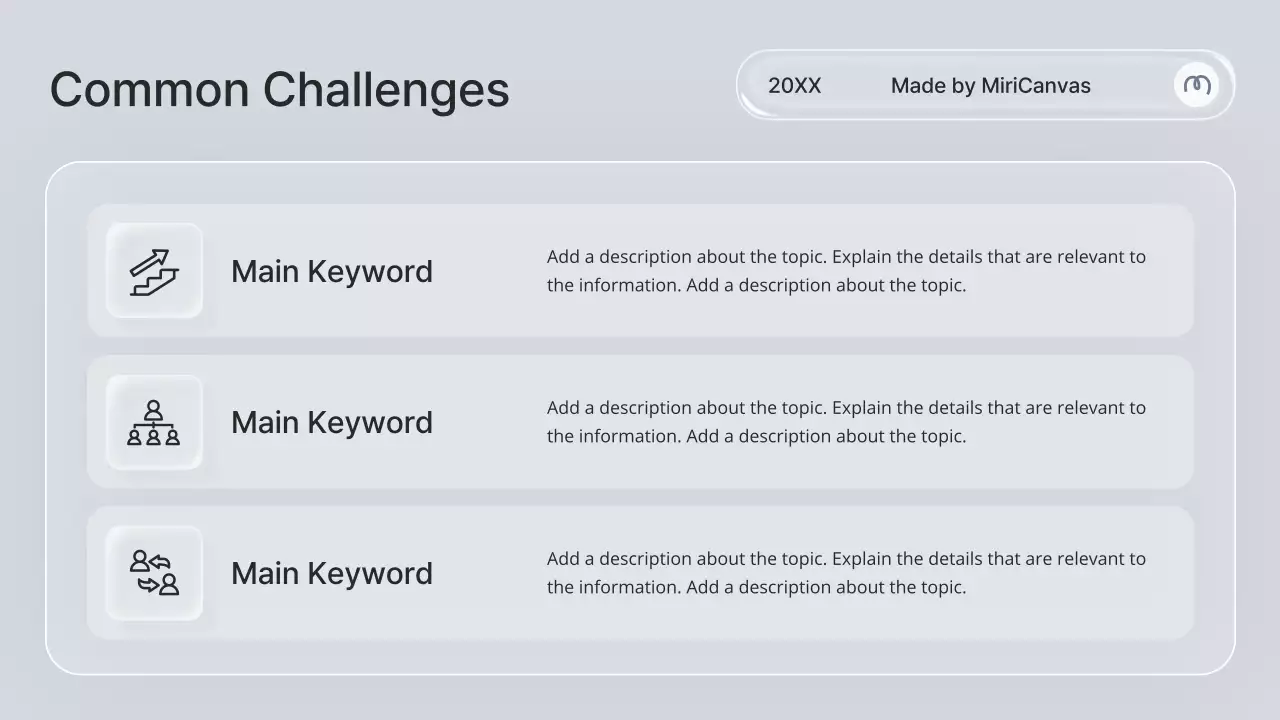Image resolution: width=1280 pixels, height=720 pixels.
Task: Click the description text in the third row
Action: (x=846, y=573)
